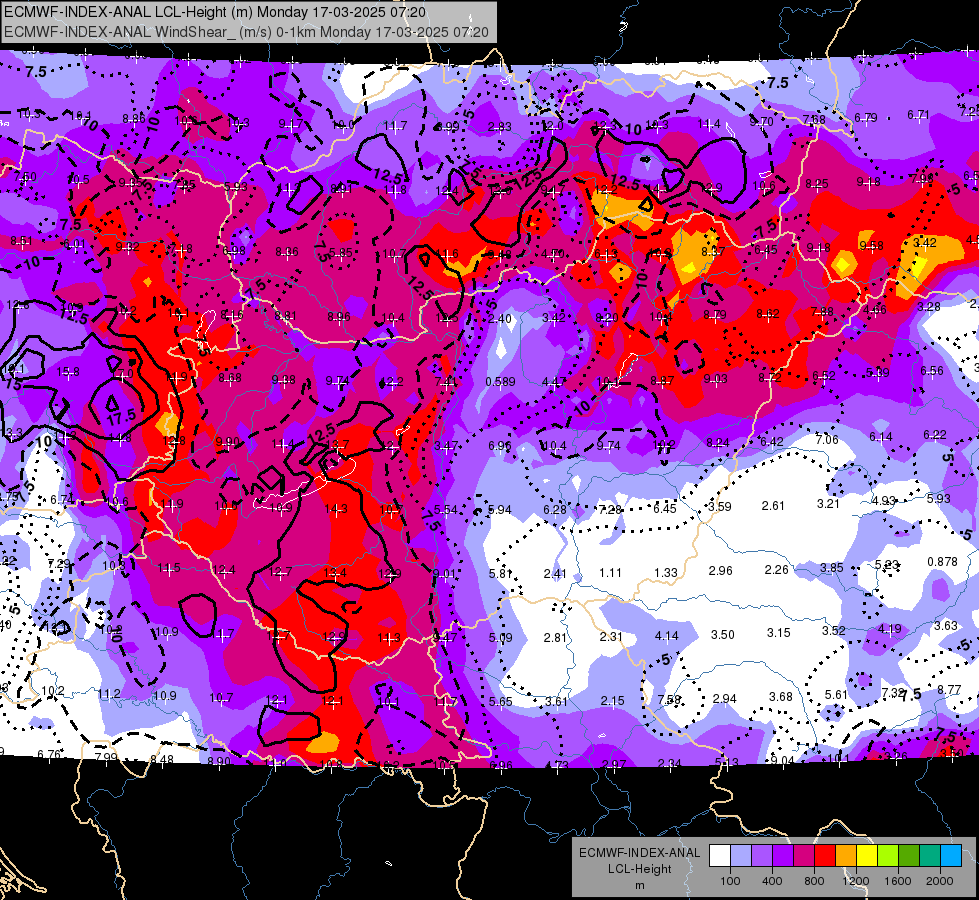Click the legend title ECMWF-INDEX-ANAL
Screen dimensions: 979x900
[639, 853]
